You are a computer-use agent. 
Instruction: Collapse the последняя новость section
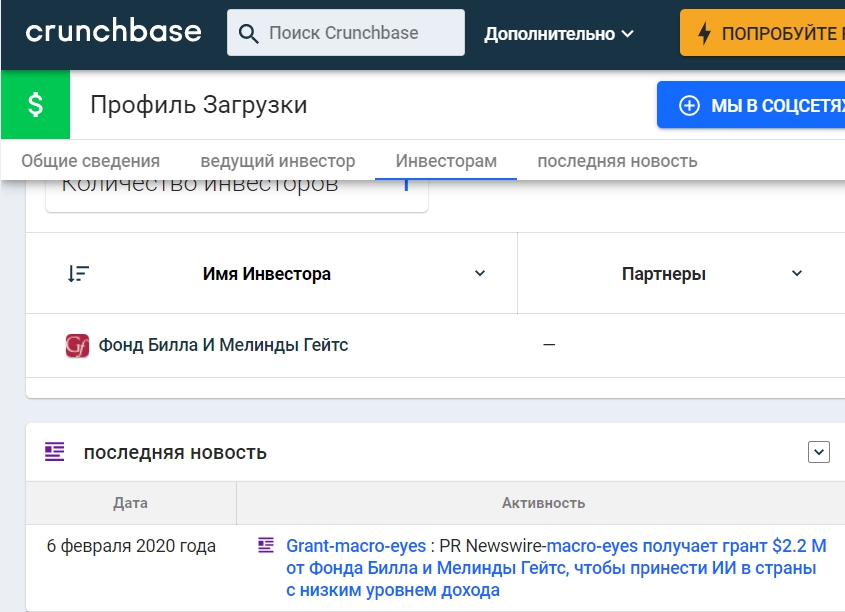pyautogui.click(x=819, y=452)
